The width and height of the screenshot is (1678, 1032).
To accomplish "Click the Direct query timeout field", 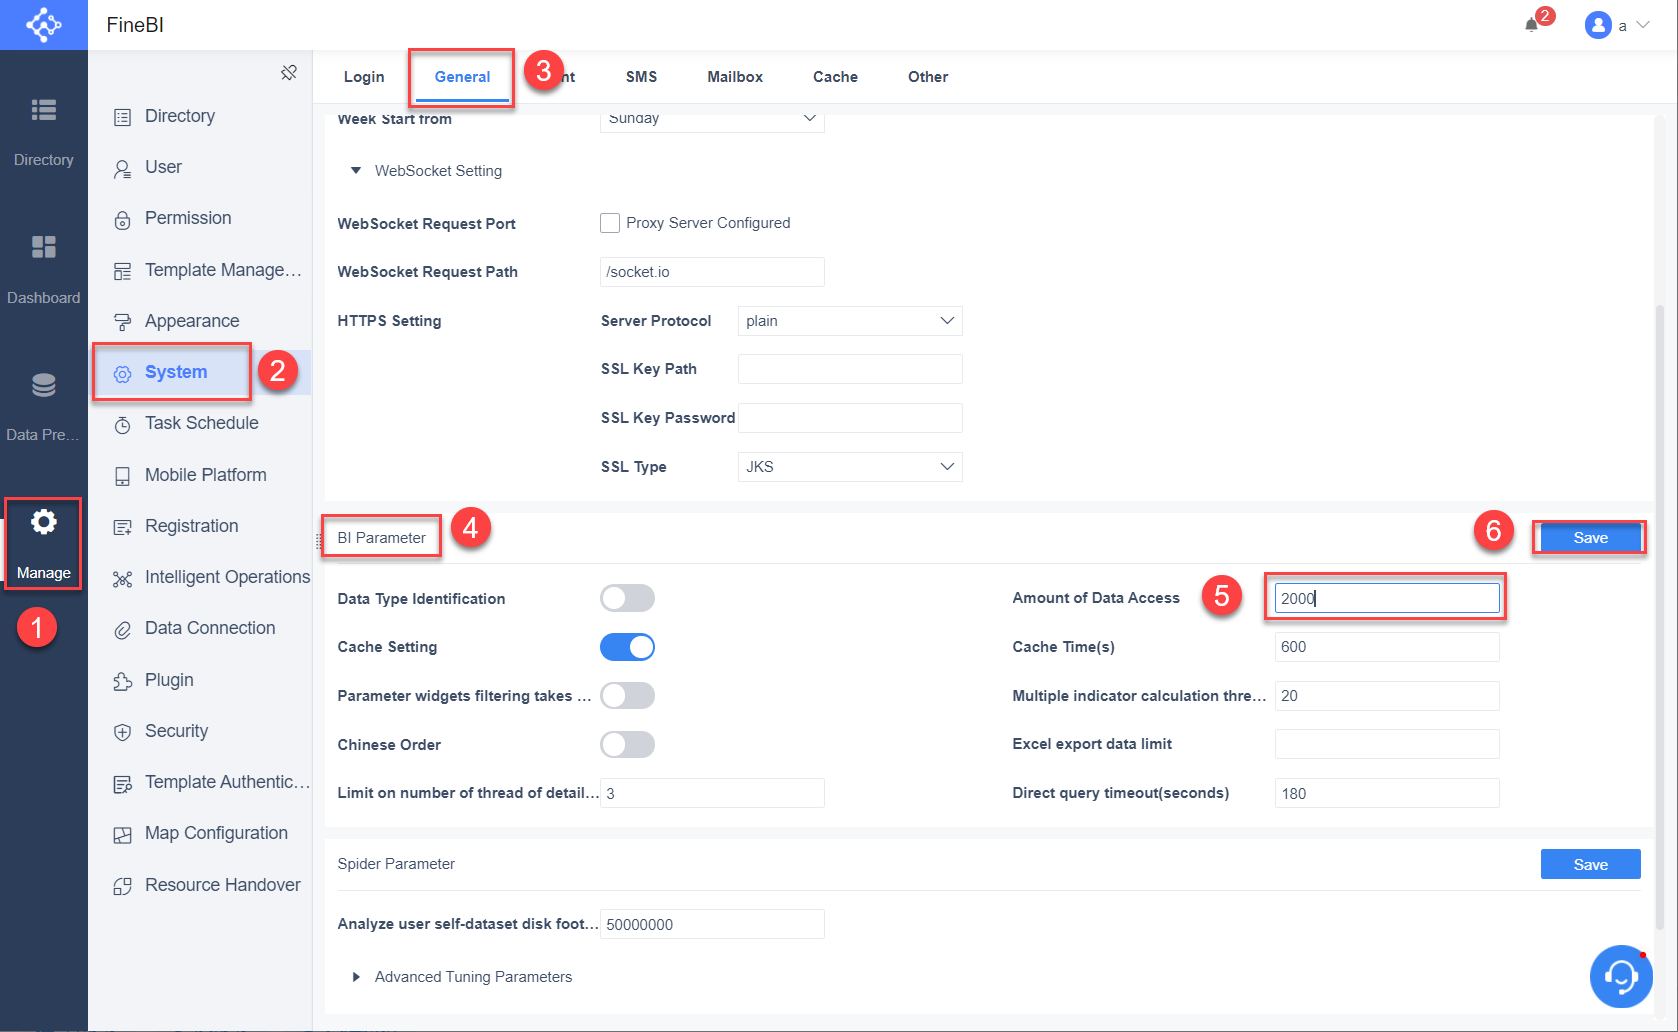I will [1387, 793].
